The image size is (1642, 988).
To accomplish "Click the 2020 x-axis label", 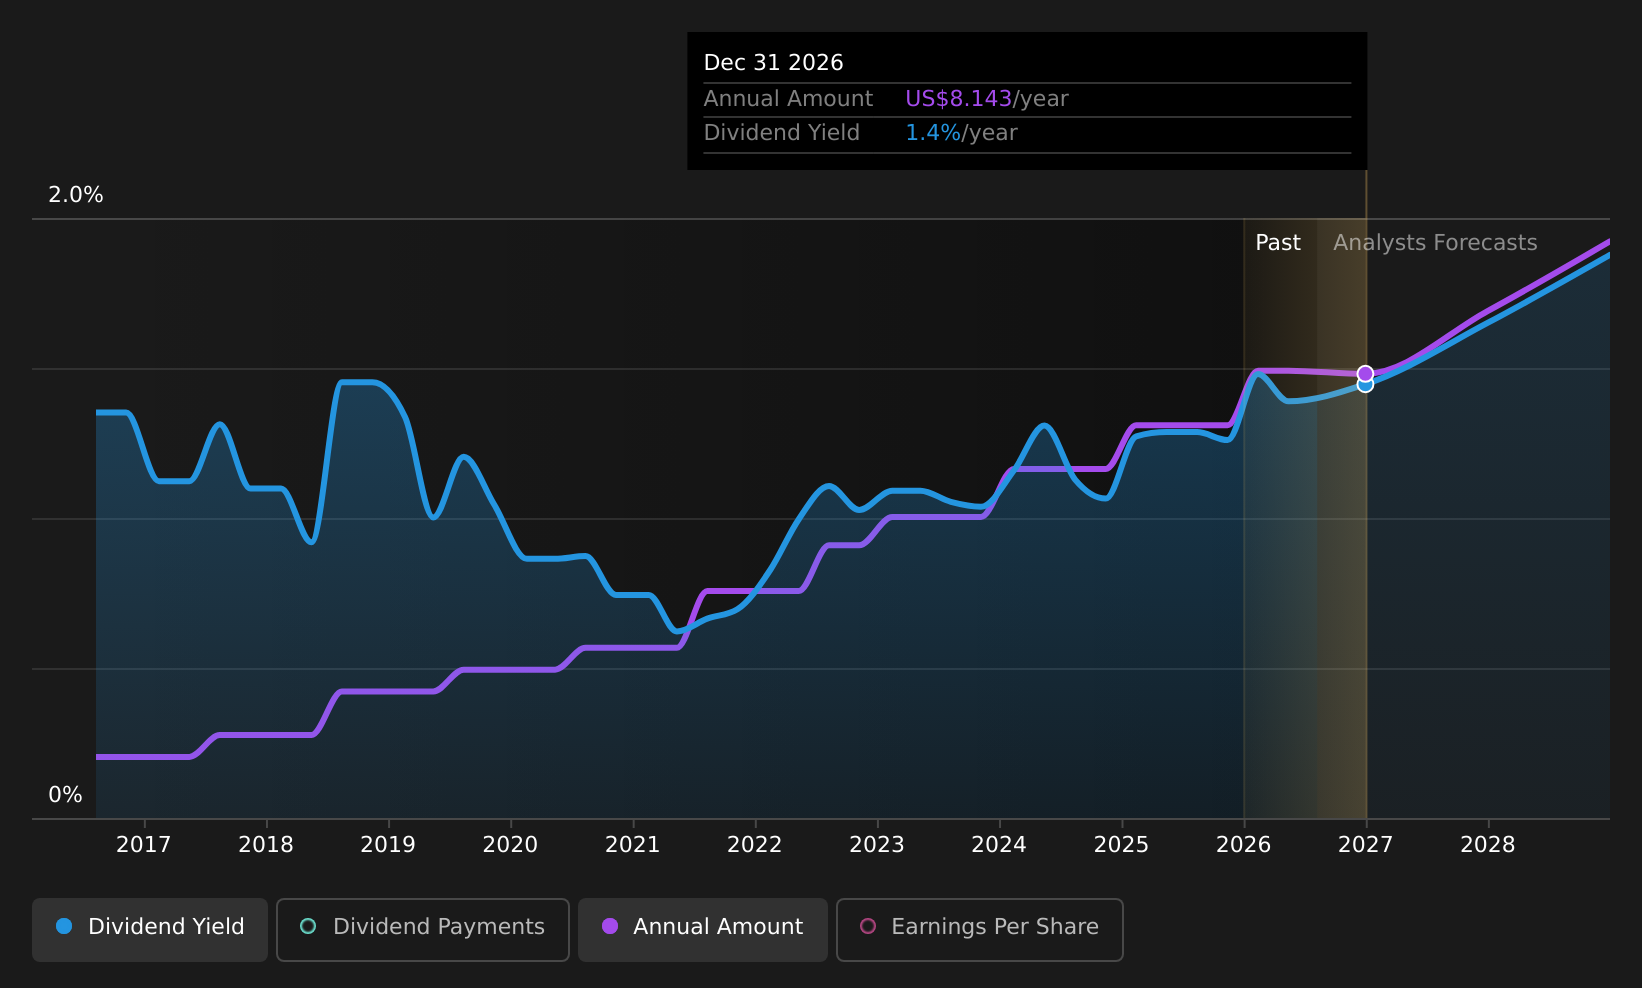I will point(510,845).
